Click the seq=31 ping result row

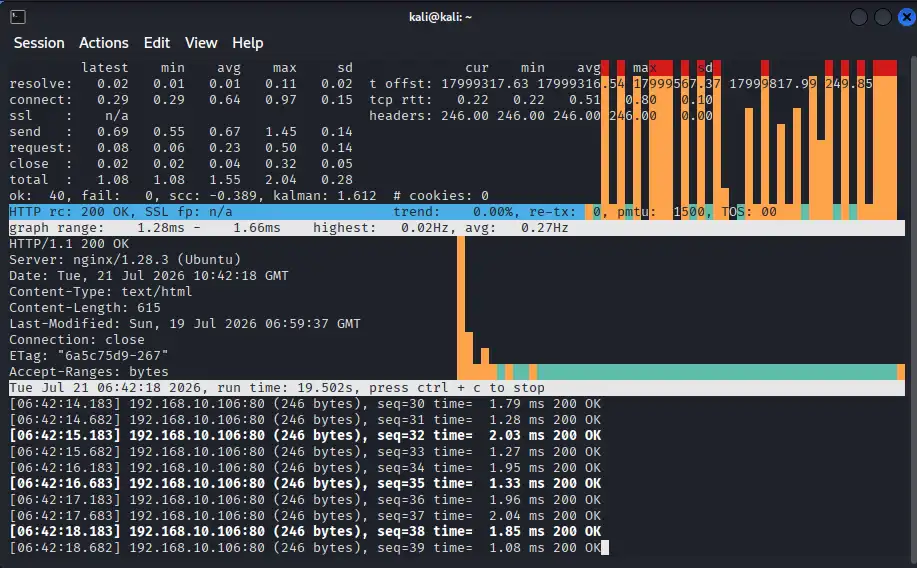coord(305,419)
